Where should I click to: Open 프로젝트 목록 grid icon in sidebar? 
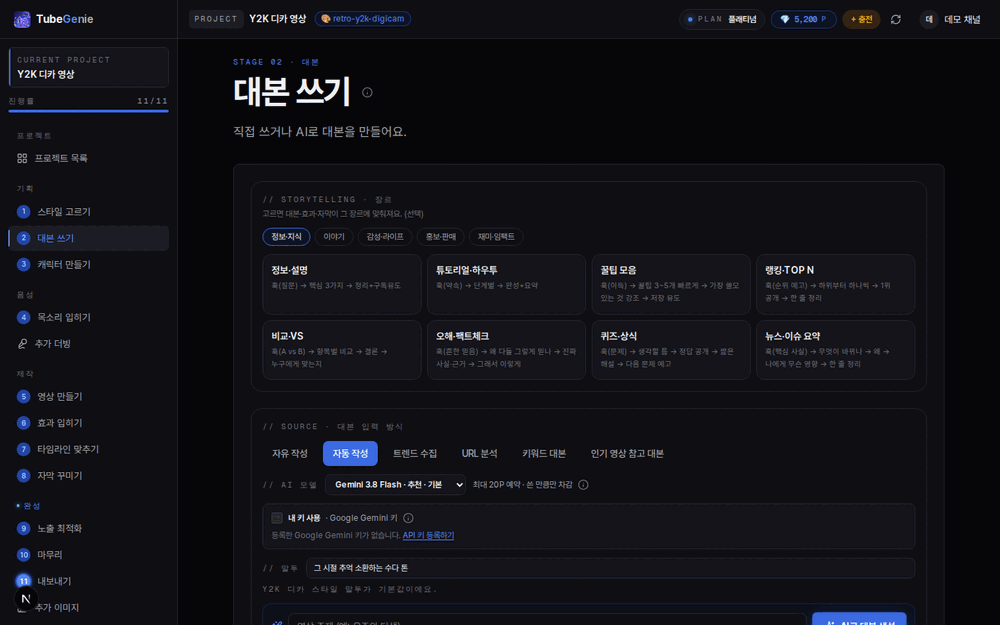(22, 158)
